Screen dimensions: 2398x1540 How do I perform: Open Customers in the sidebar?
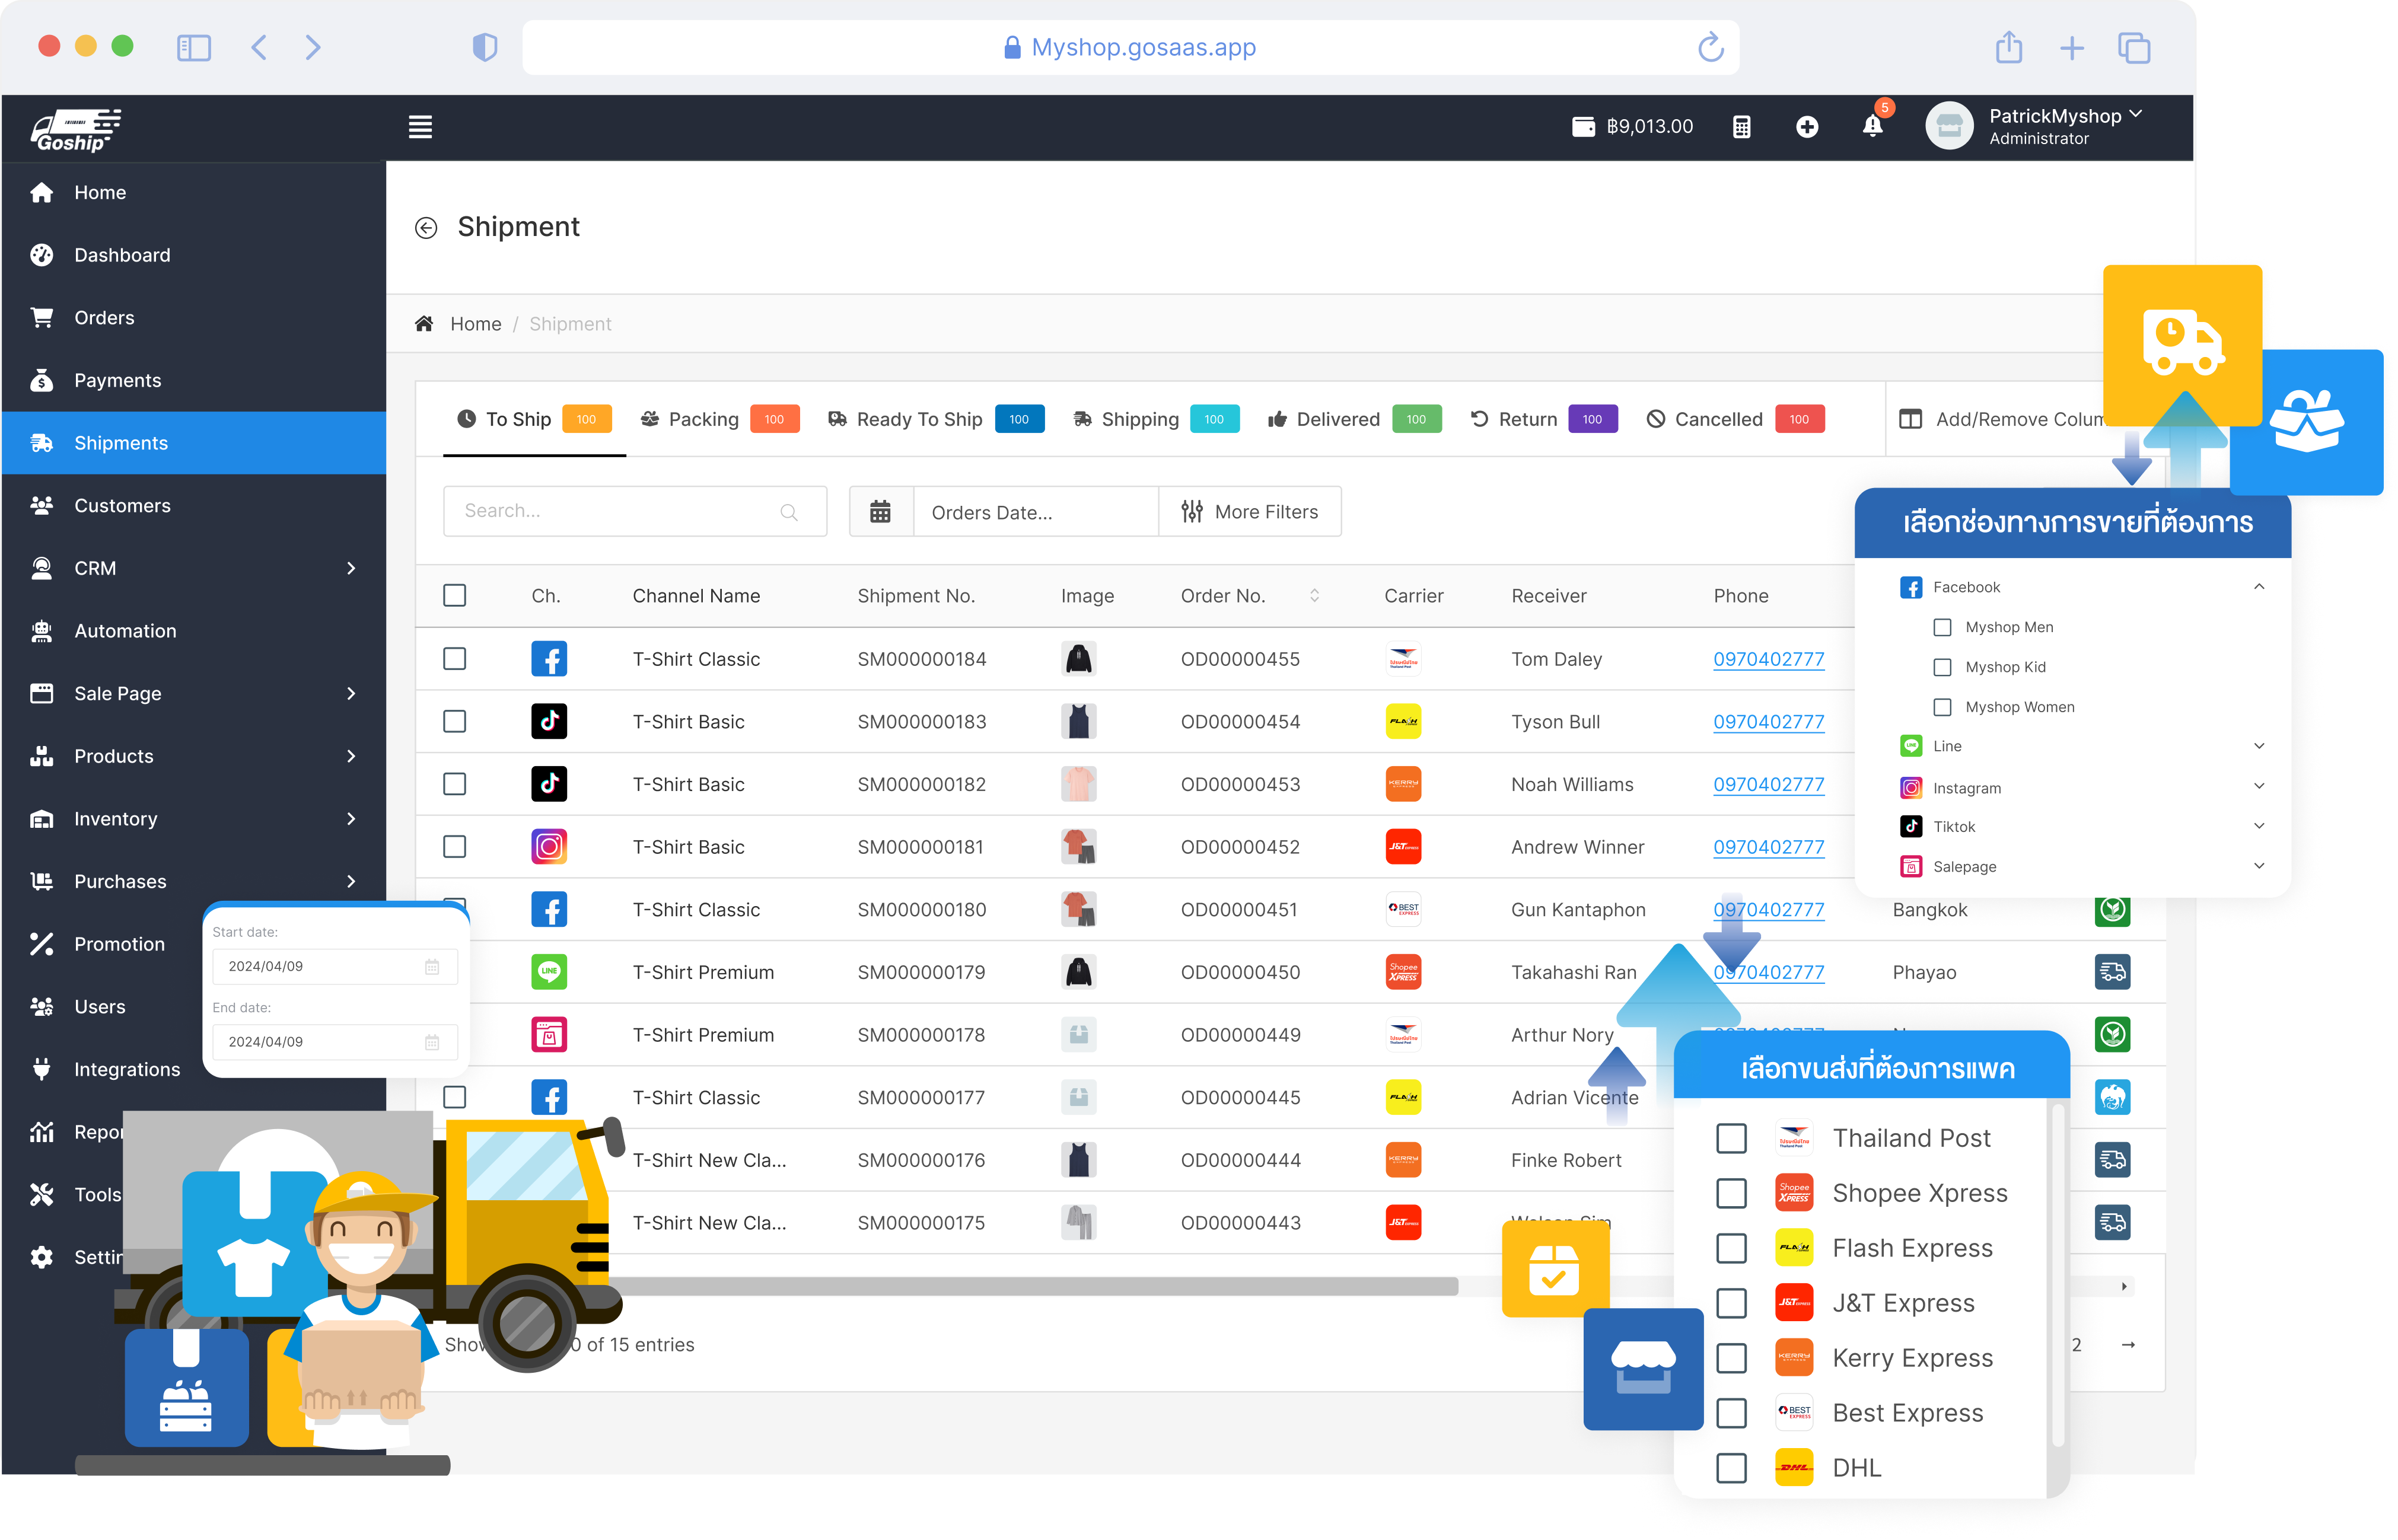tap(194, 506)
